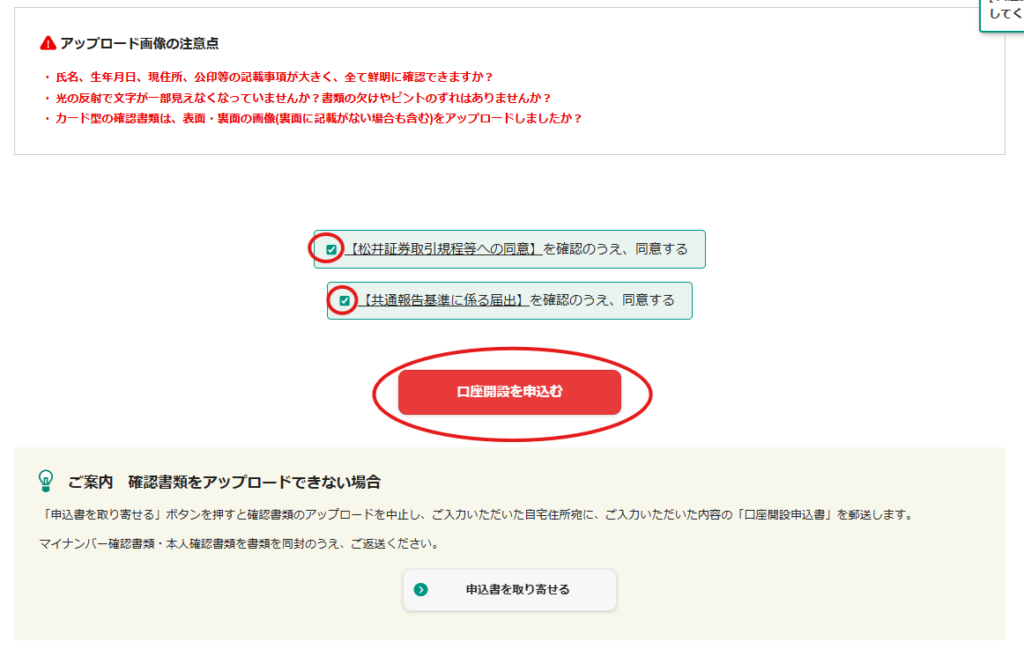Click the green arrow icon in 申込書を取り寄せる
This screenshot has height=649, width=1024.
pos(421,590)
